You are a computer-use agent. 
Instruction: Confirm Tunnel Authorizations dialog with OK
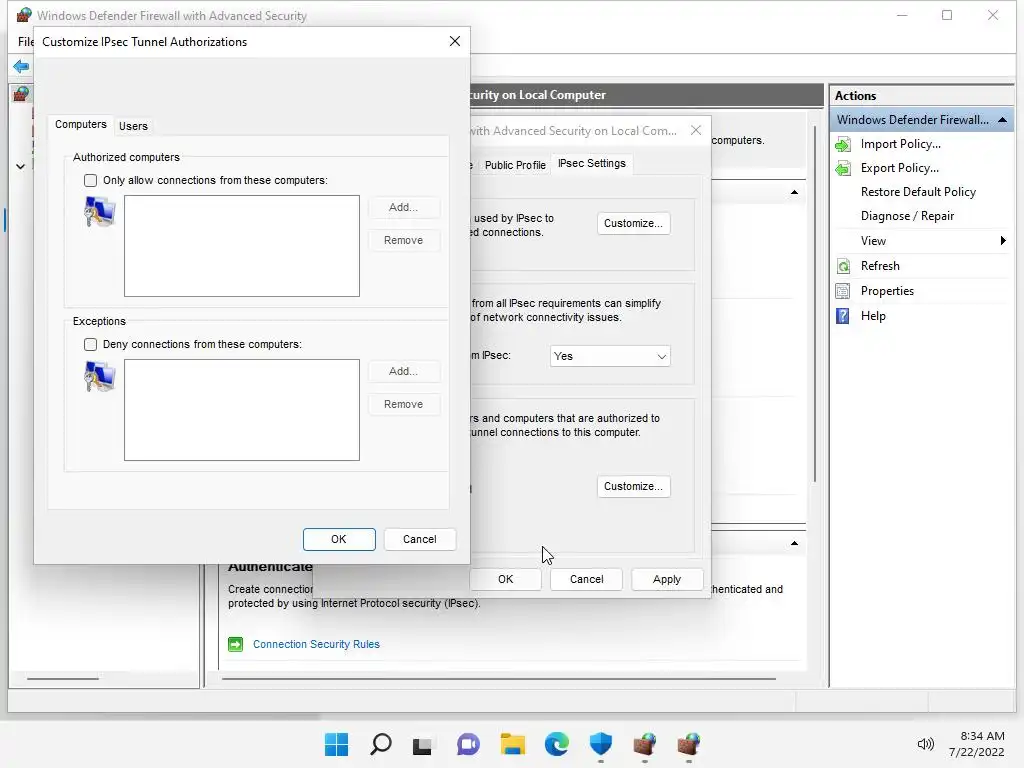[339, 539]
